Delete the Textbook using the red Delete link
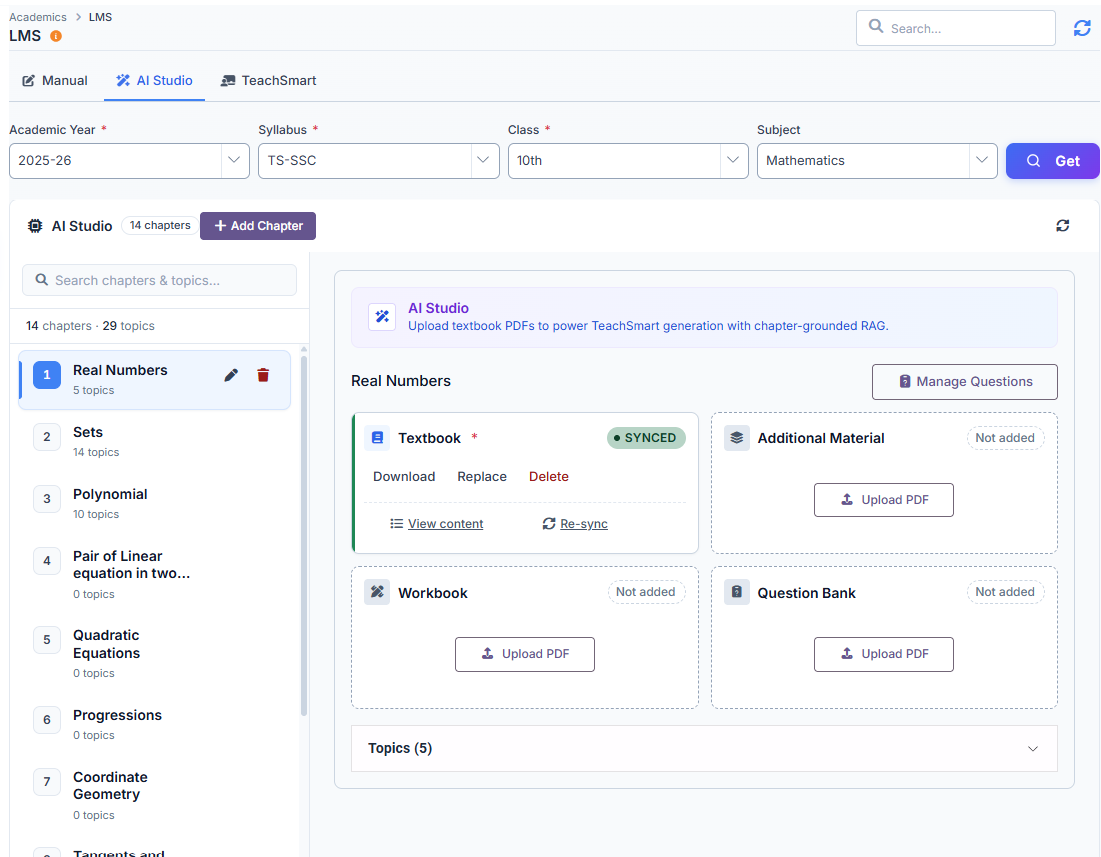Image resolution: width=1101 pixels, height=857 pixels. [548, 477]
